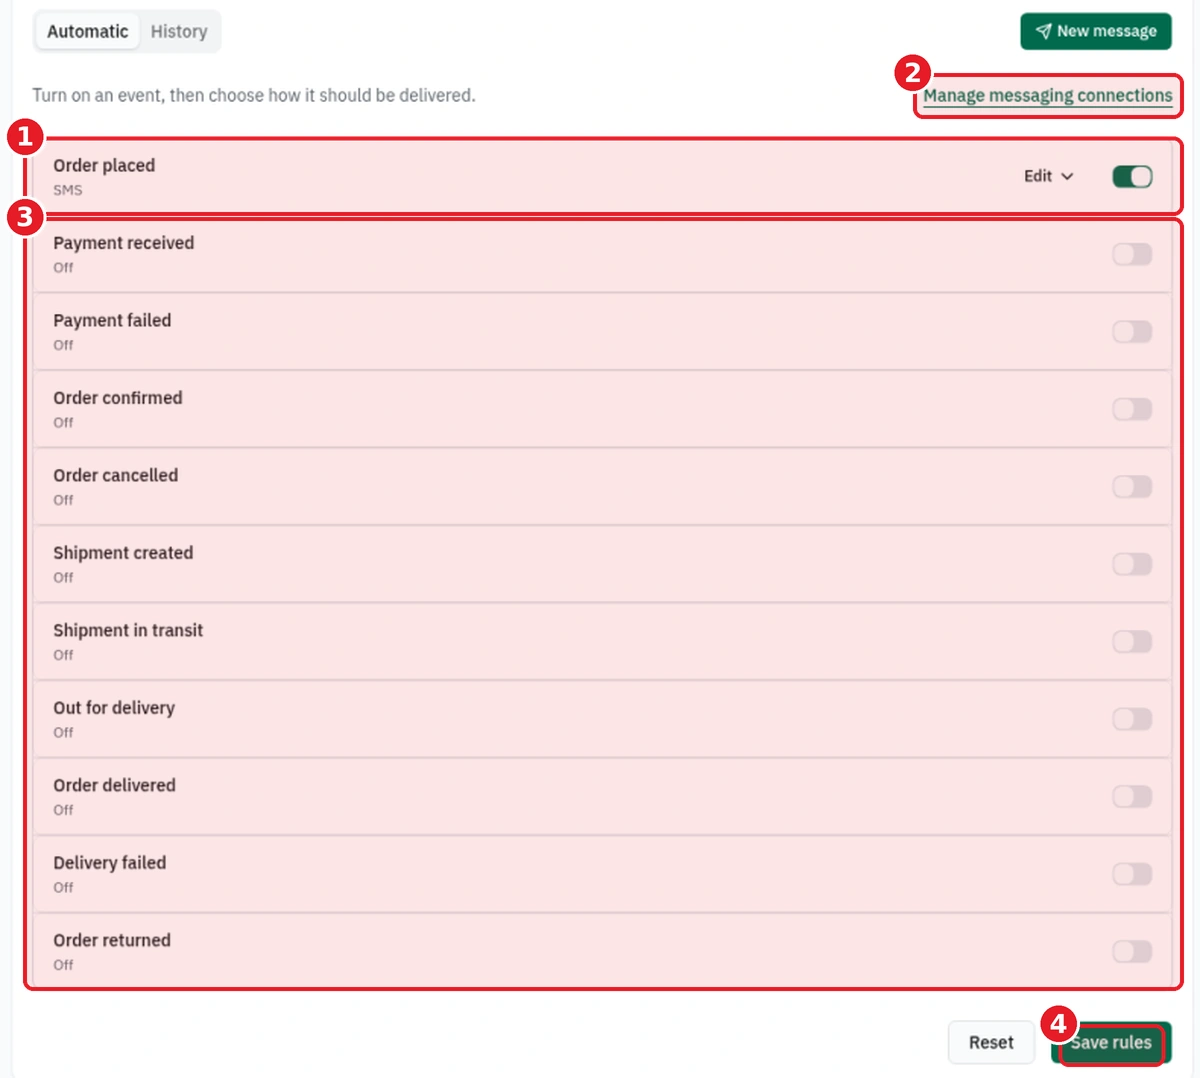The width and height of the screenshot is (1200, 1078).
Task: Turn off the Order placed toggle
Action: [x=1132, y=176]
